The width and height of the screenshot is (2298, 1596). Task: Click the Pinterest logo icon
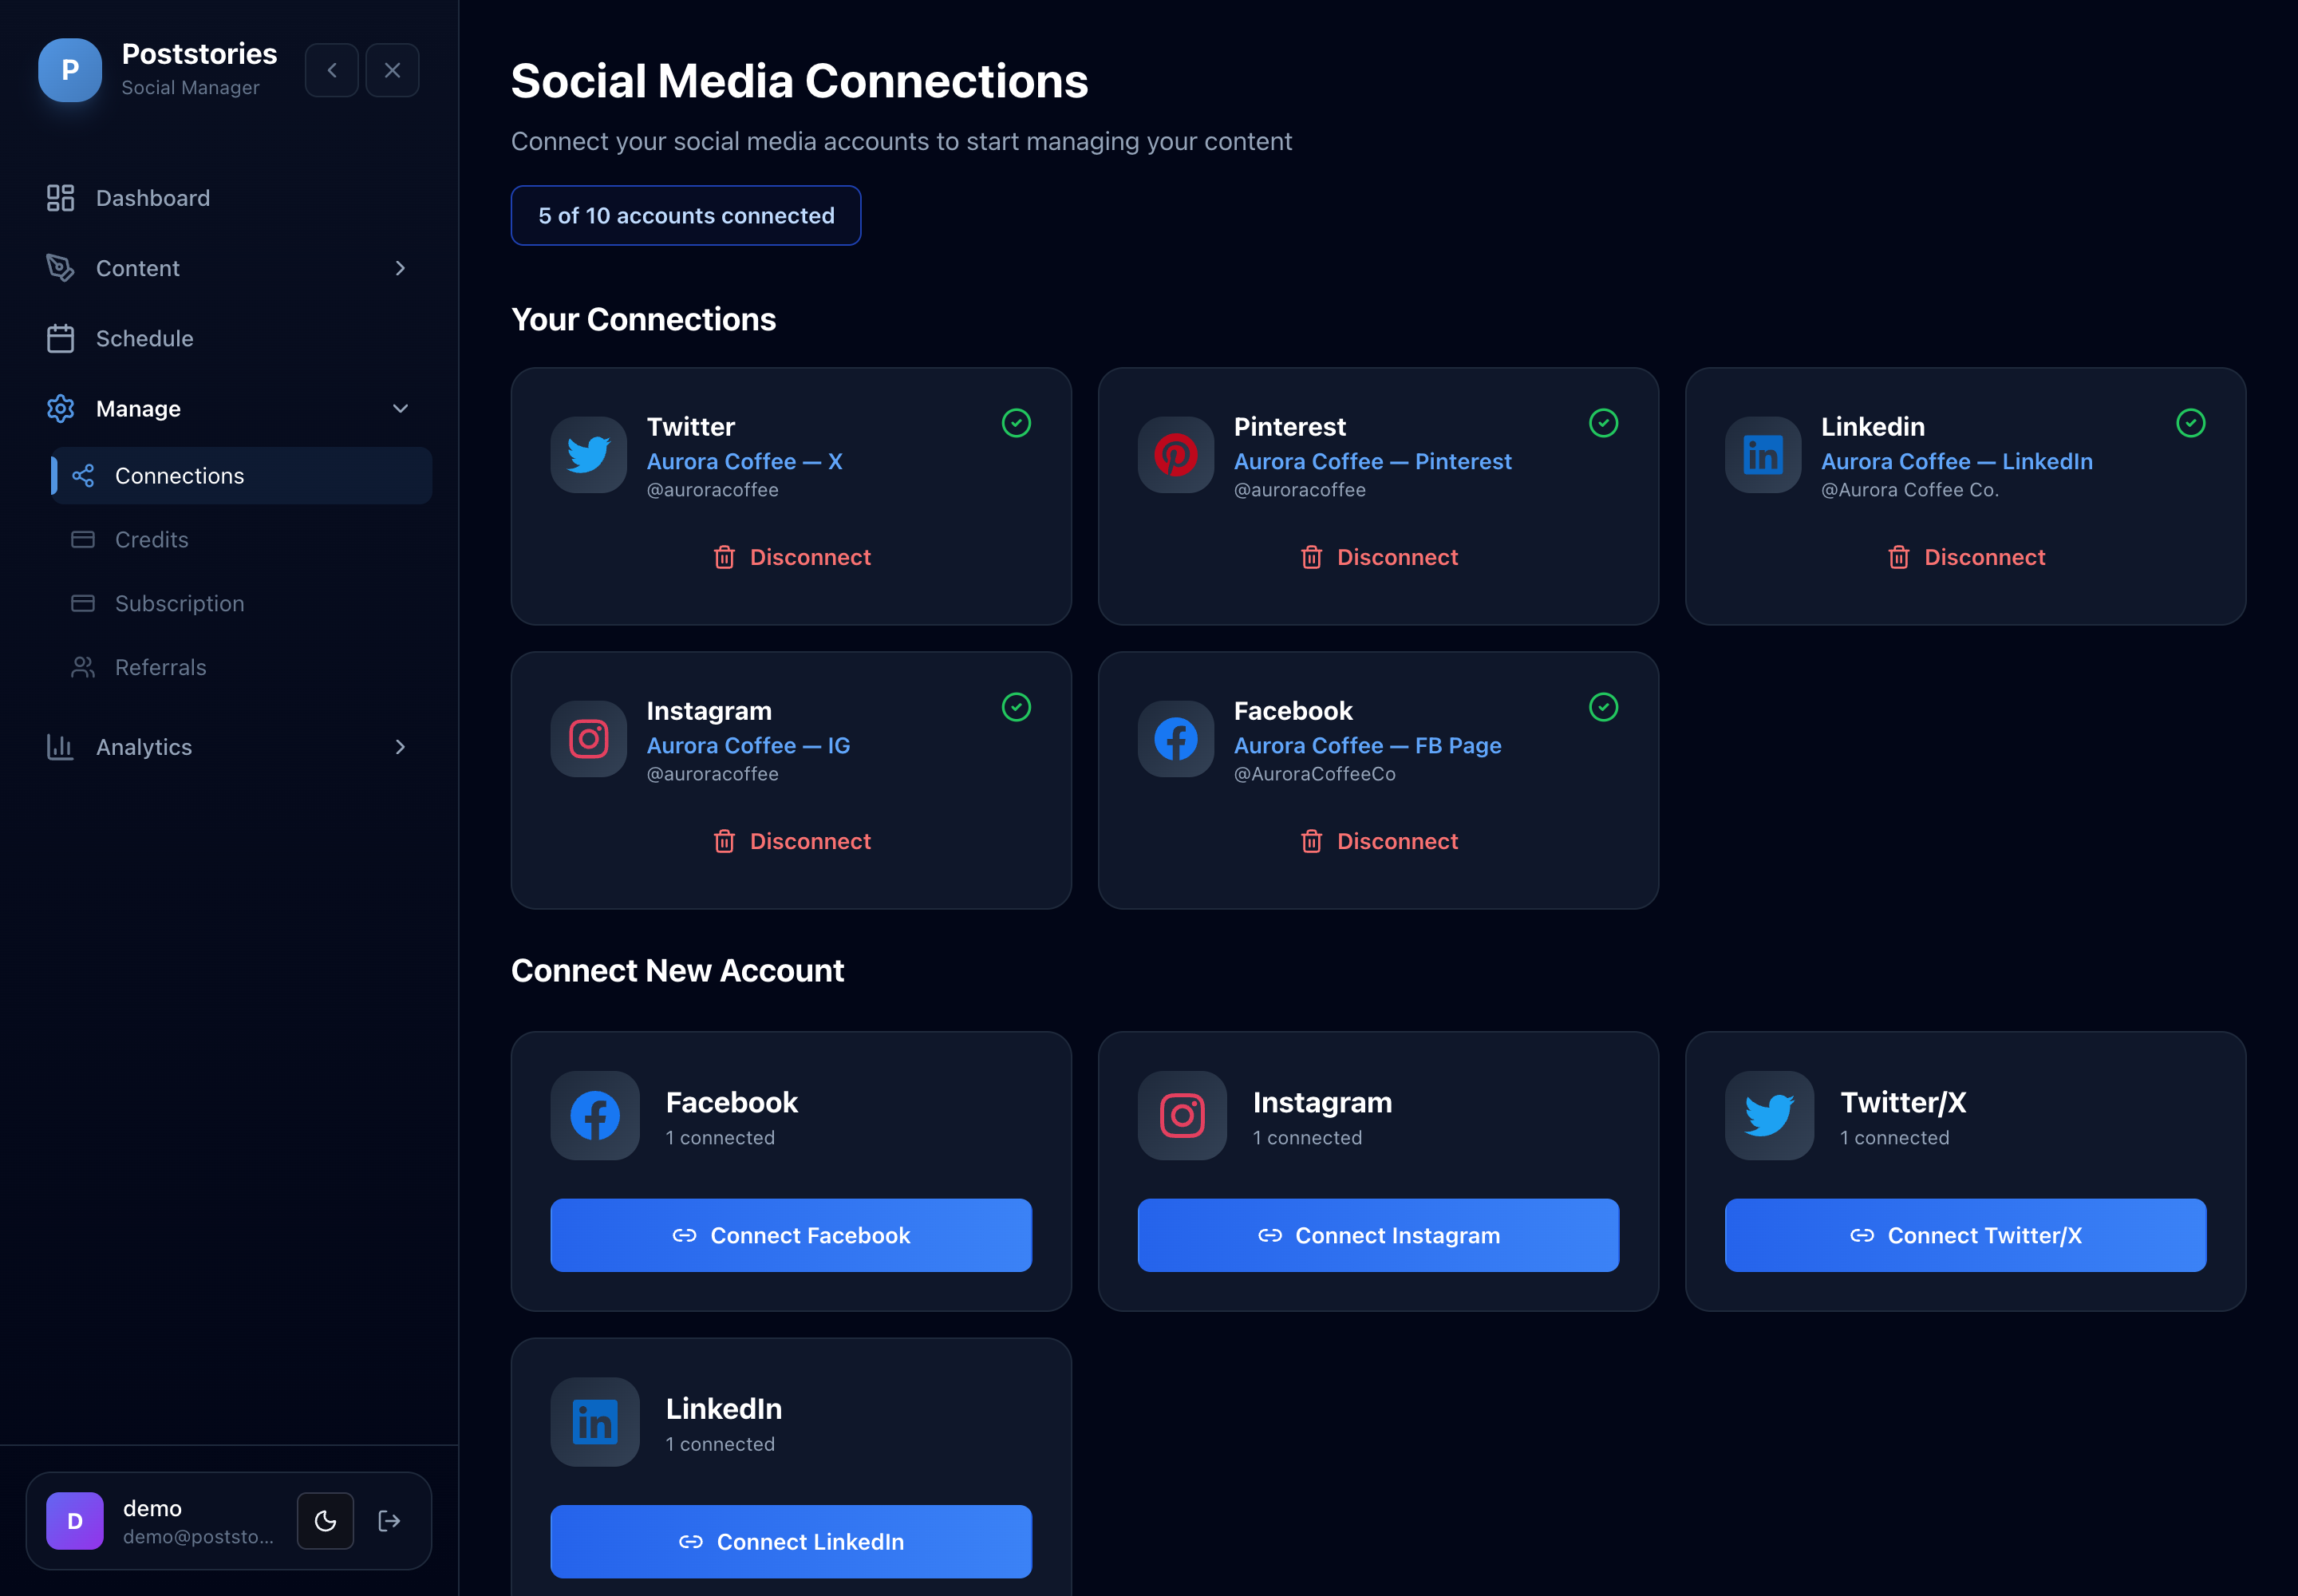pos(1176,455)
